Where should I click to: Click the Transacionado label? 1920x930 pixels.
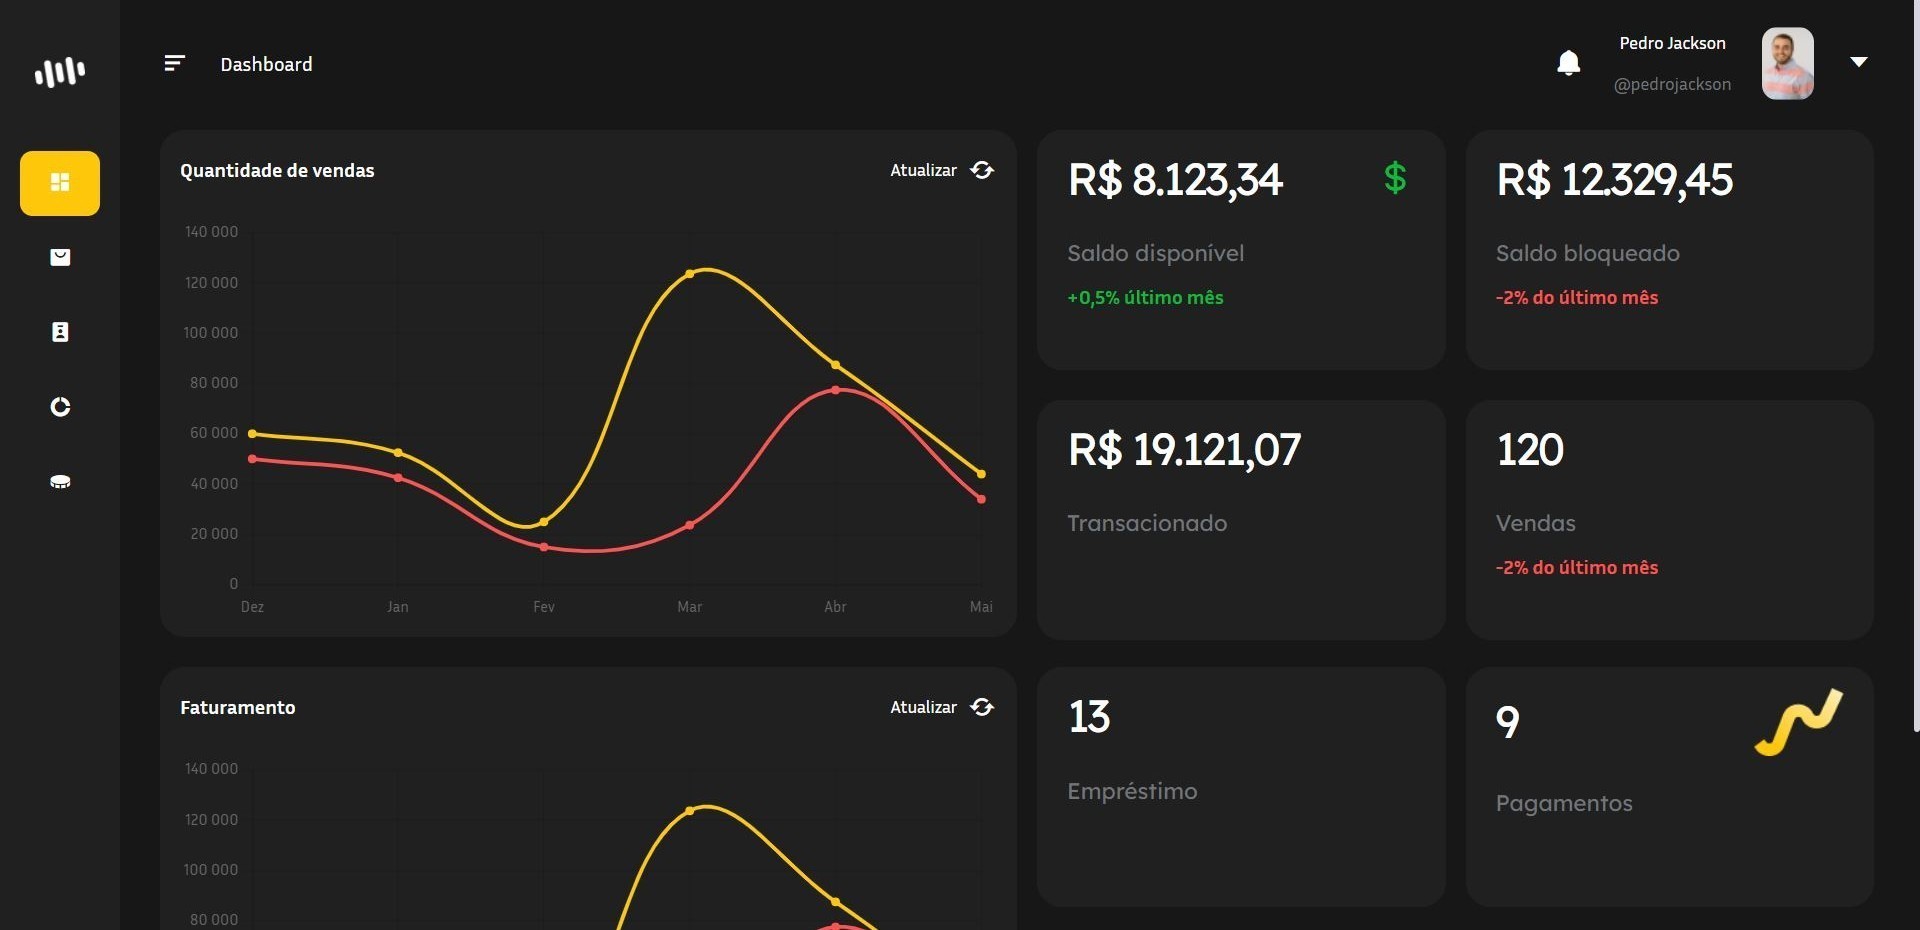click(x=1147, y=523)
